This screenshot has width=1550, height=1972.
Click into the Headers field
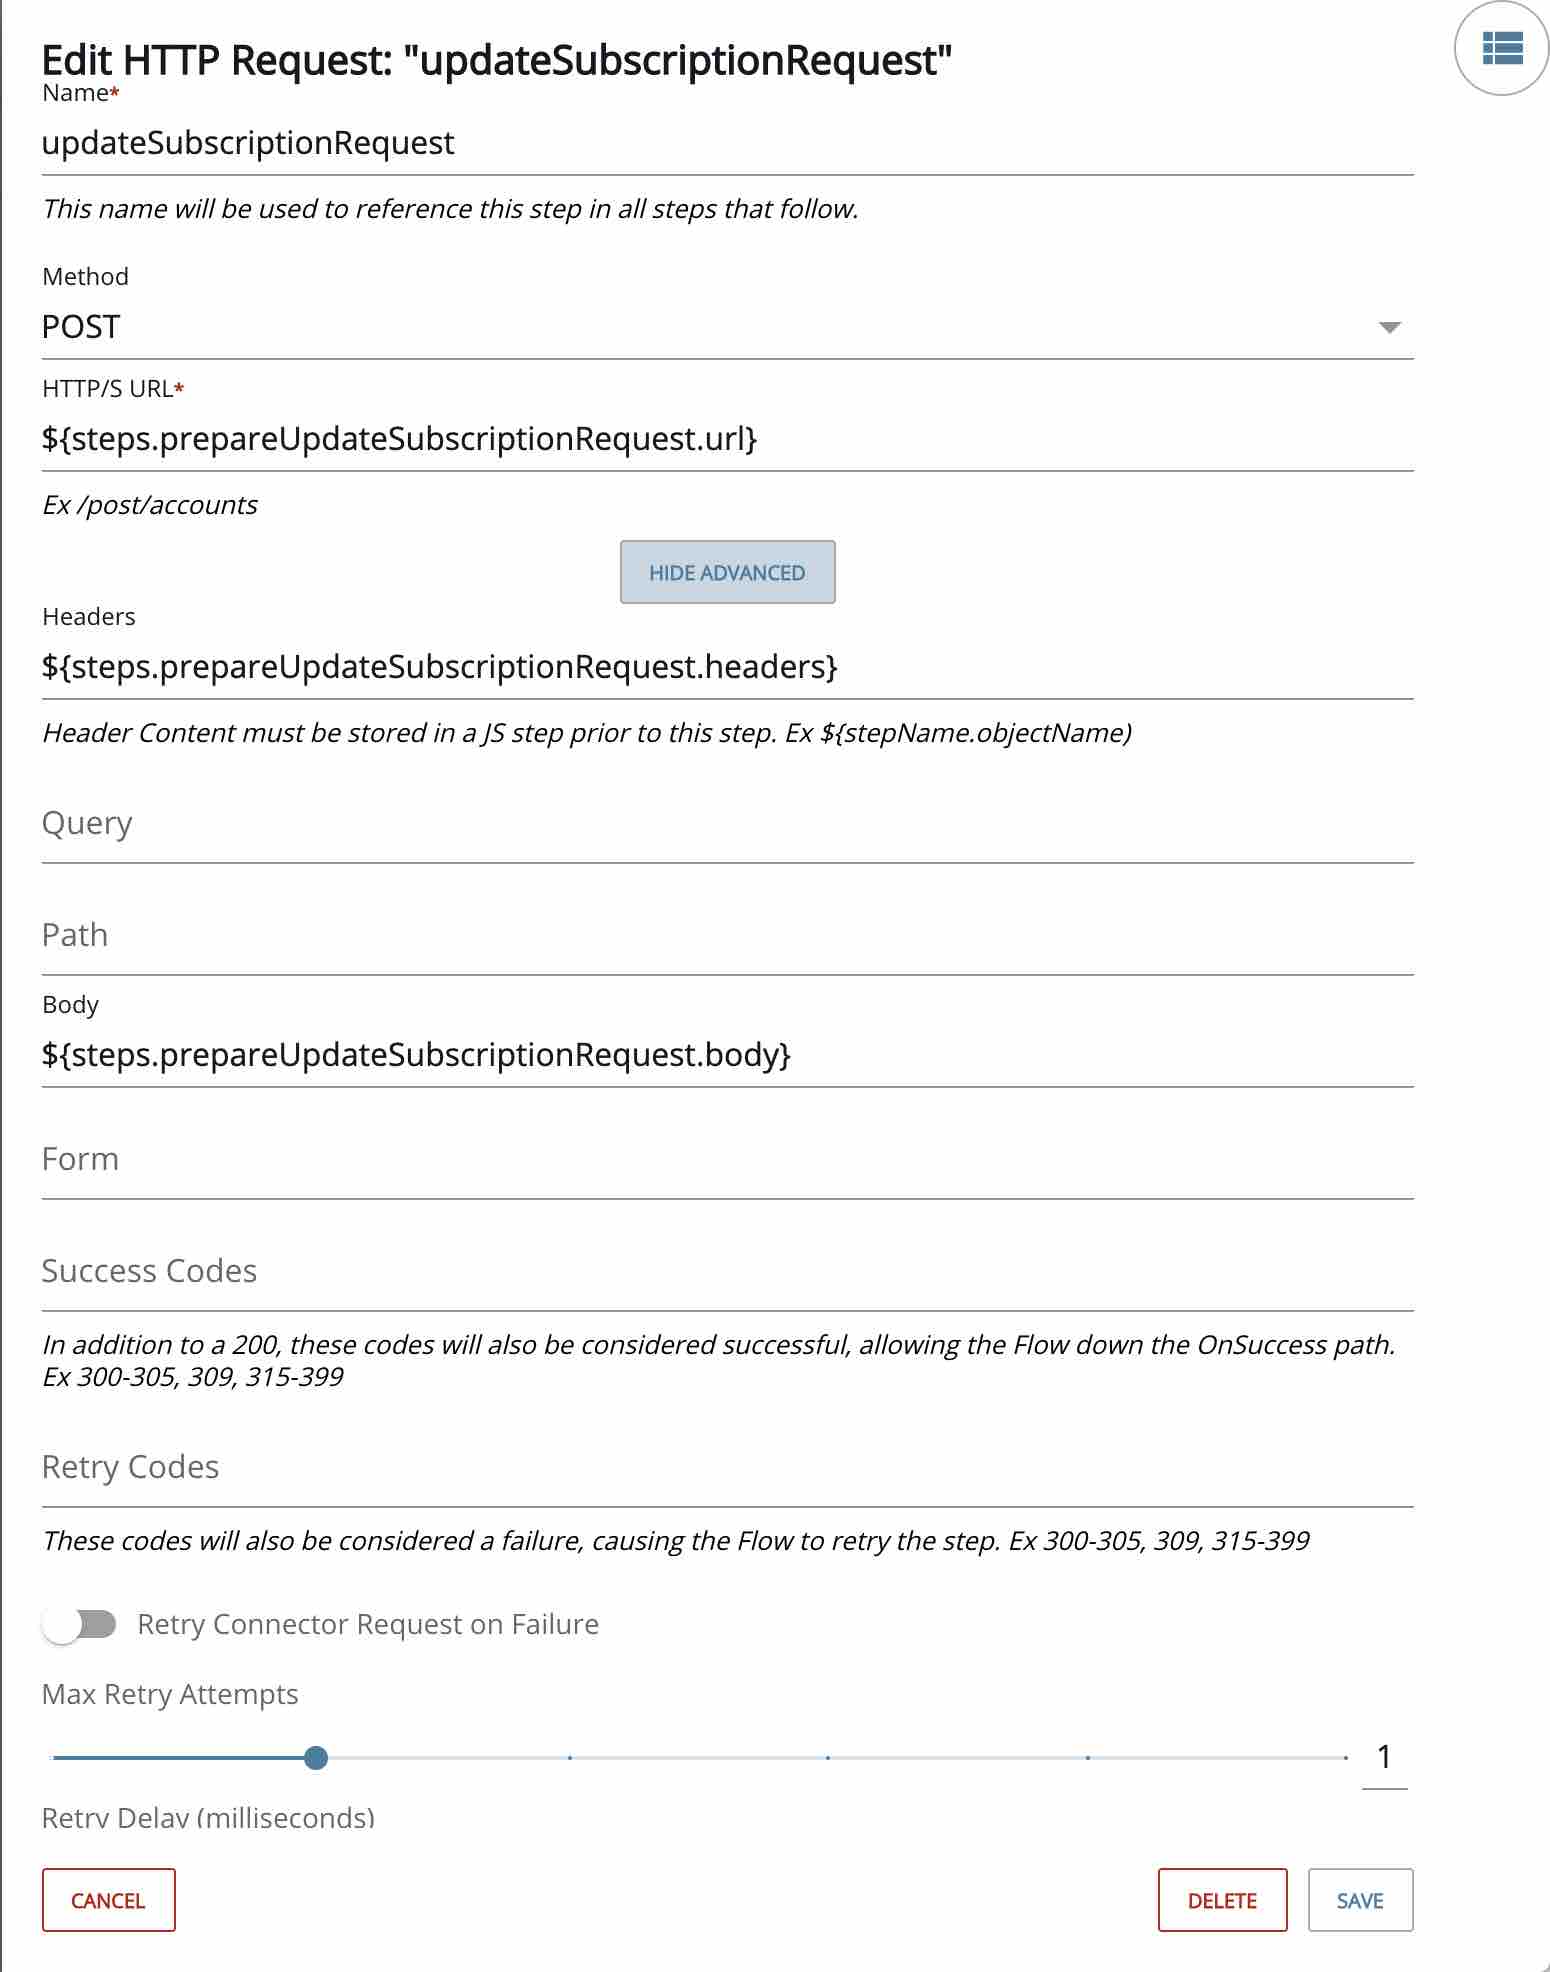727,668
